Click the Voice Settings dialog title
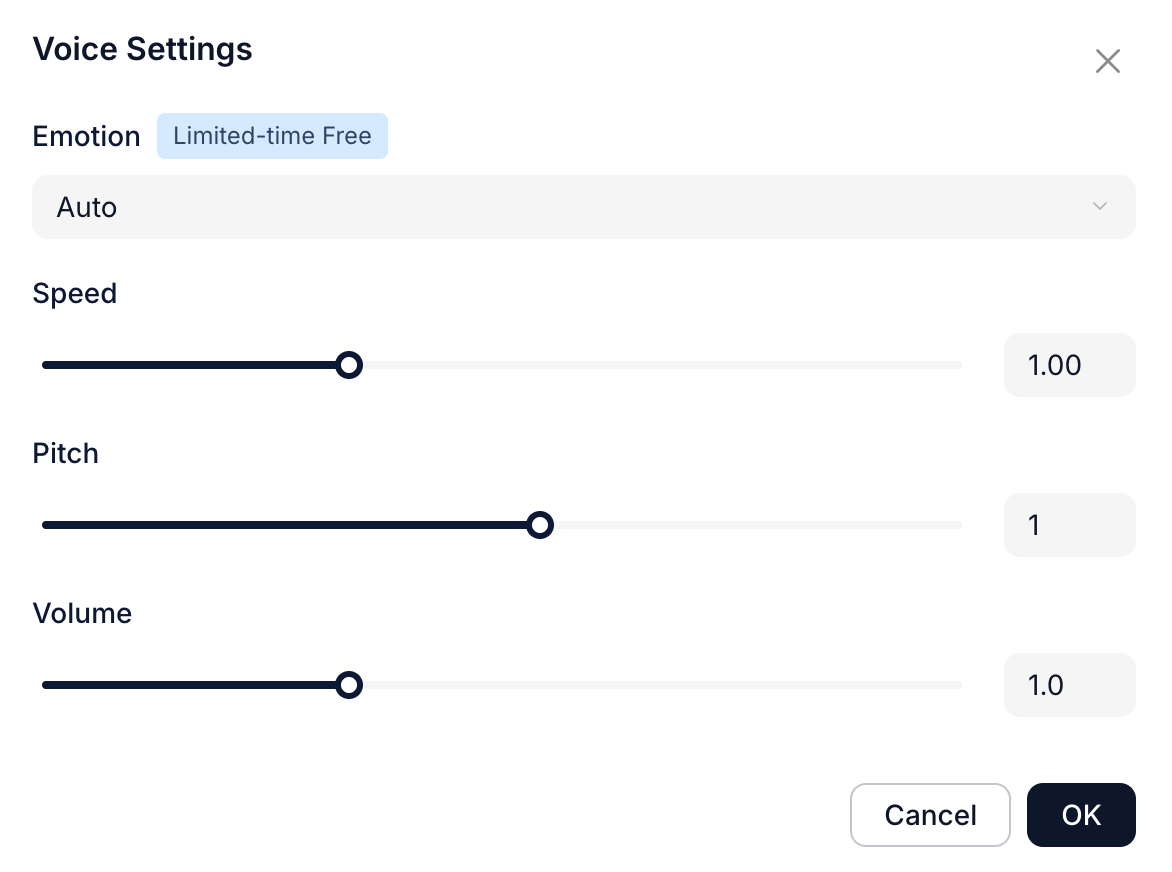1172x872 pixels. click(142, 49)
